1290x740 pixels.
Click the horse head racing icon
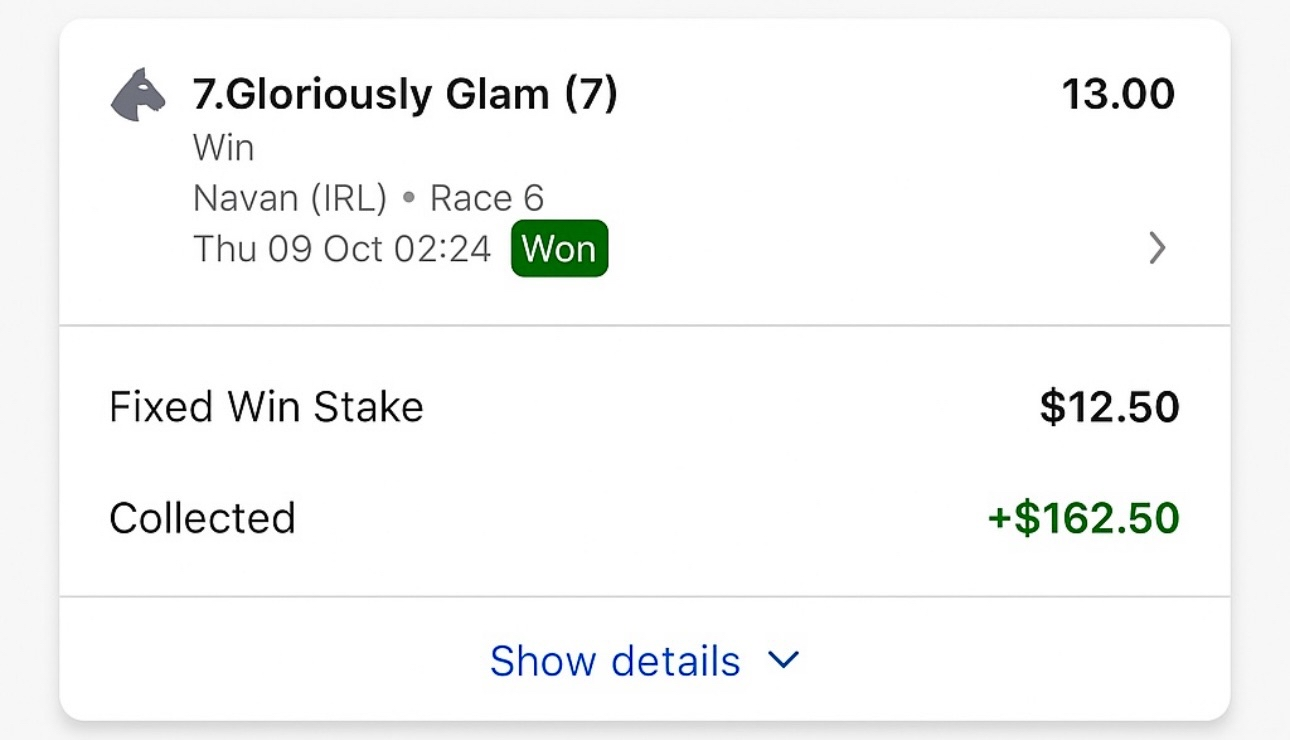coord(138,96)
